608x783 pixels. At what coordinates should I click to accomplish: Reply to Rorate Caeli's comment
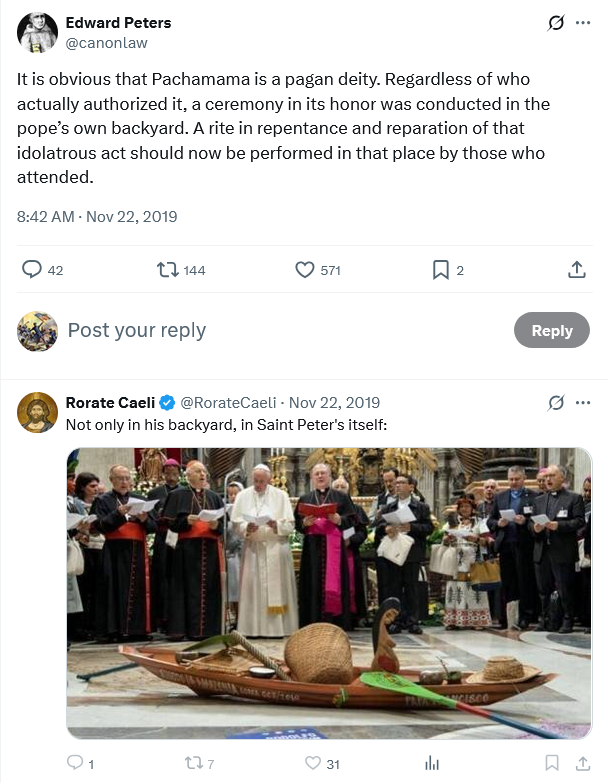click(75, 763)
